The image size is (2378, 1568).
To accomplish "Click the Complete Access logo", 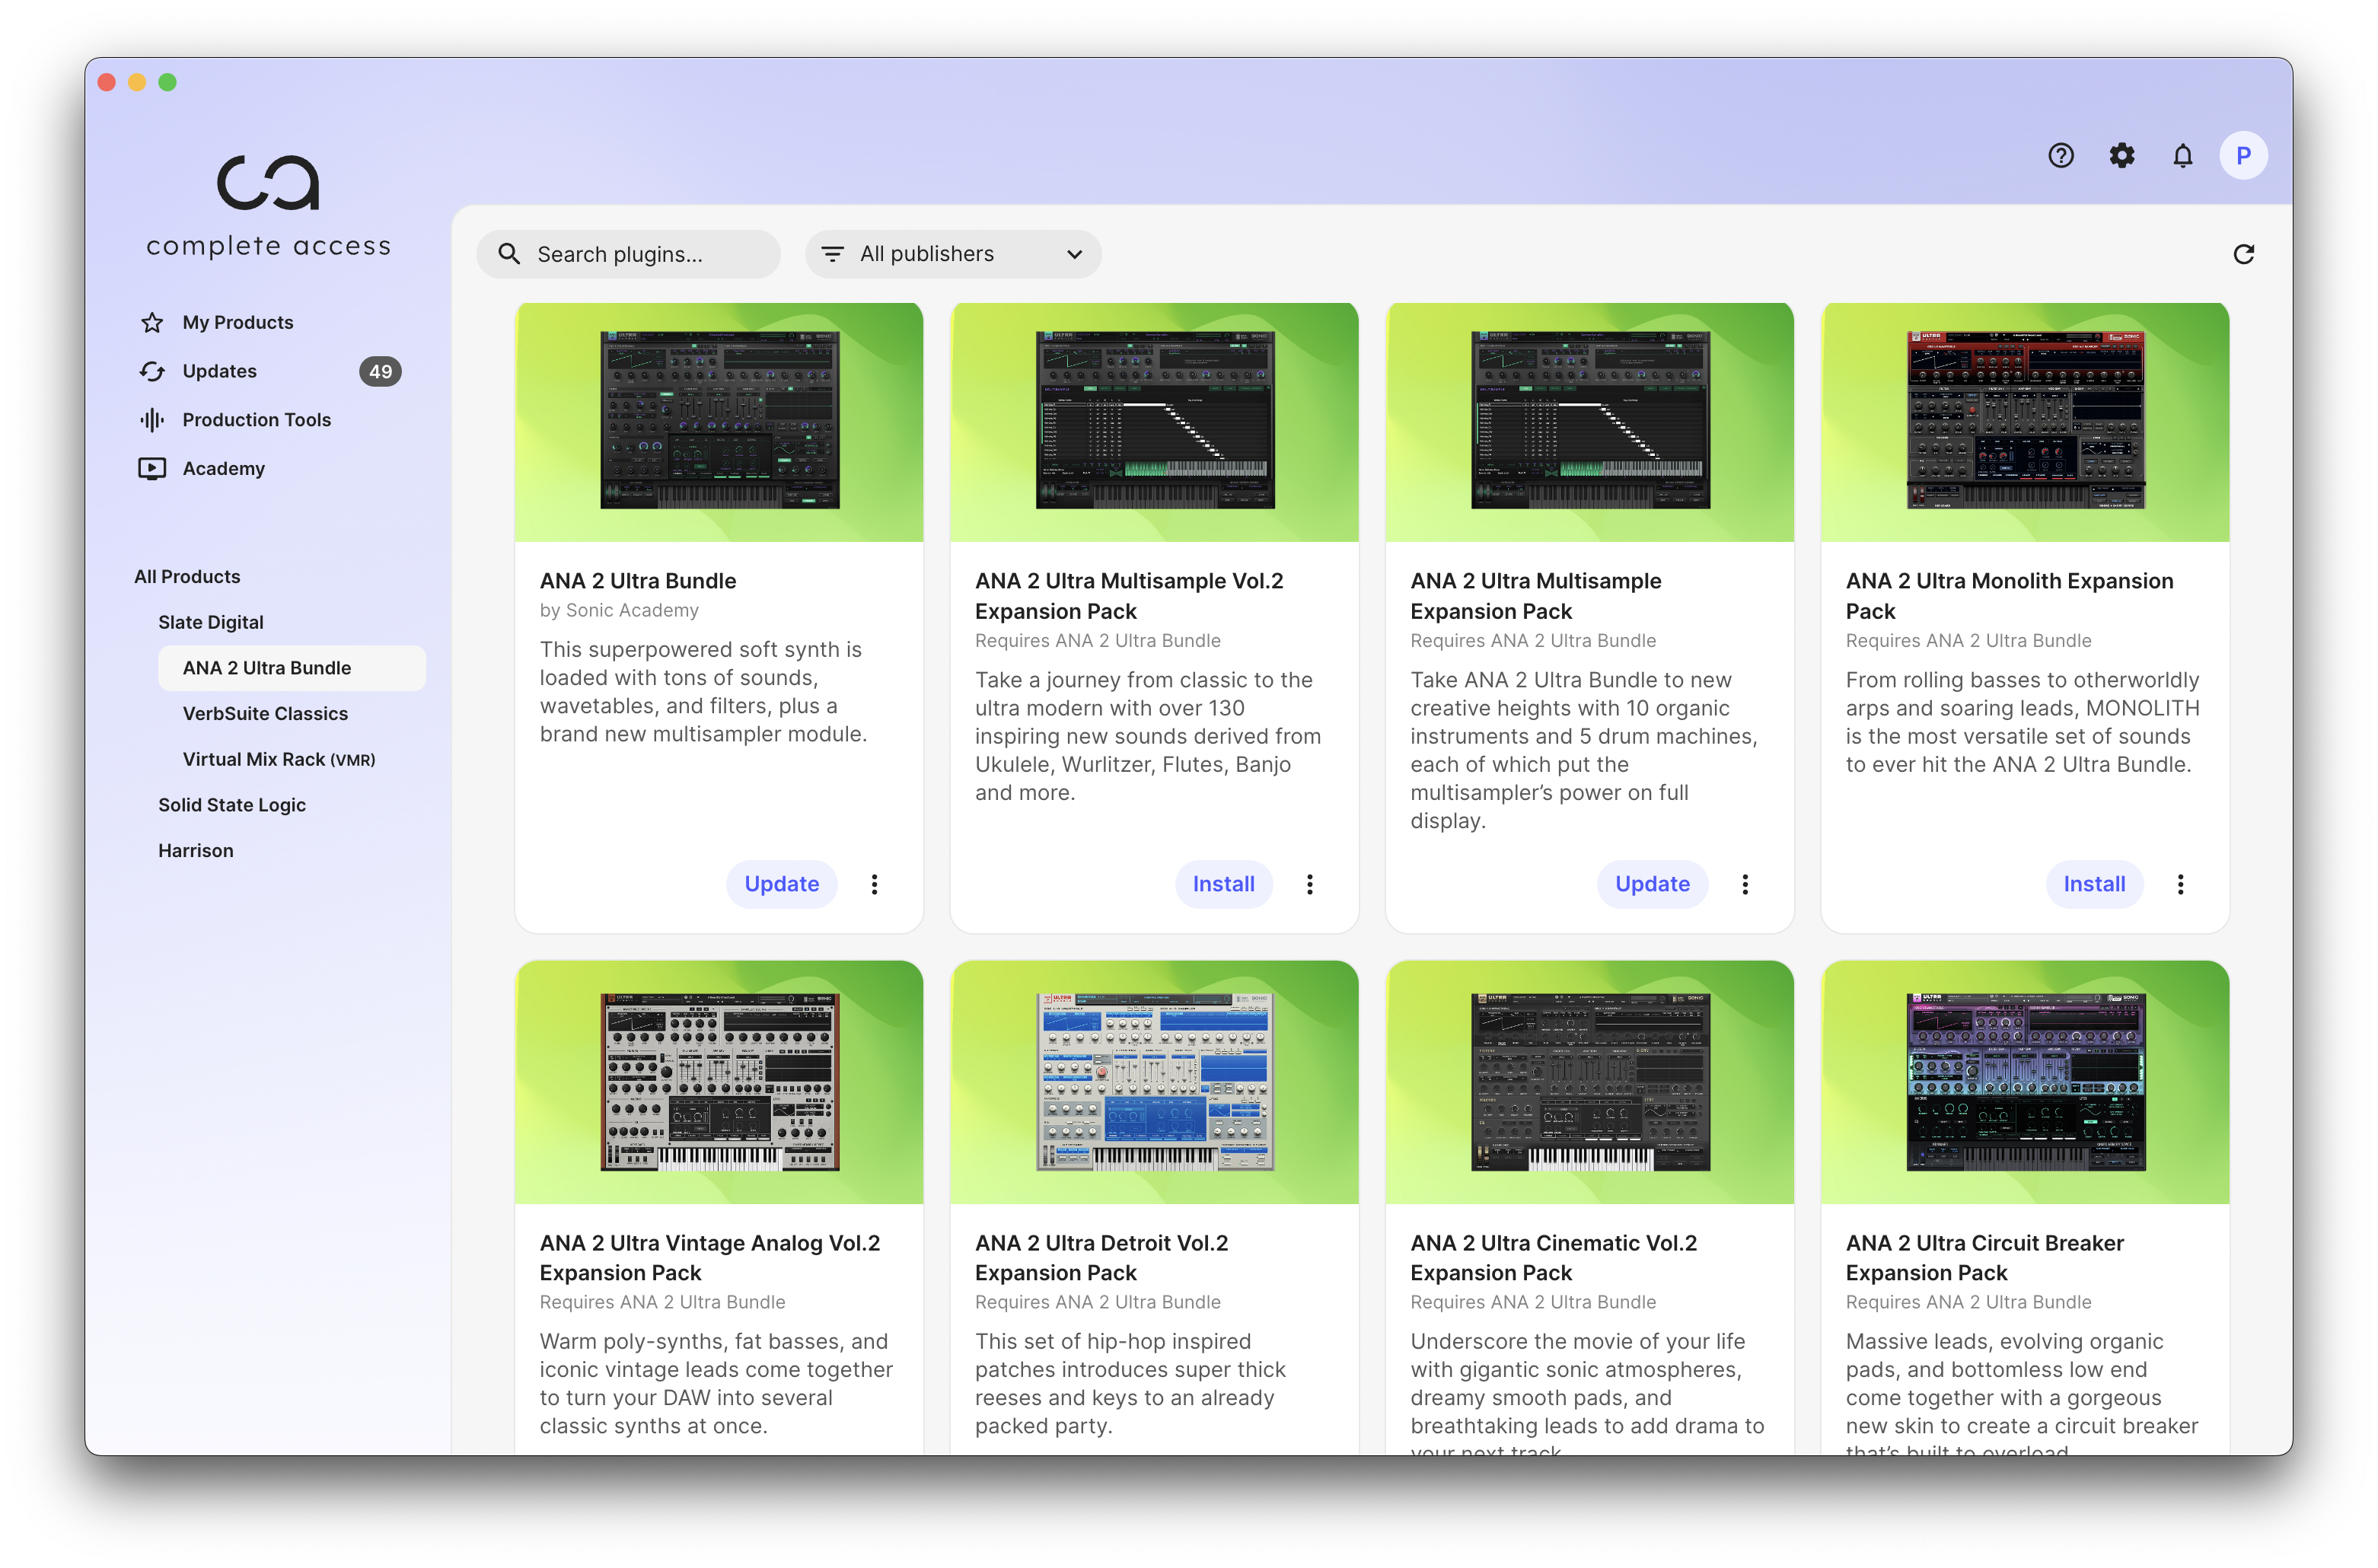I will coord(268,205).
